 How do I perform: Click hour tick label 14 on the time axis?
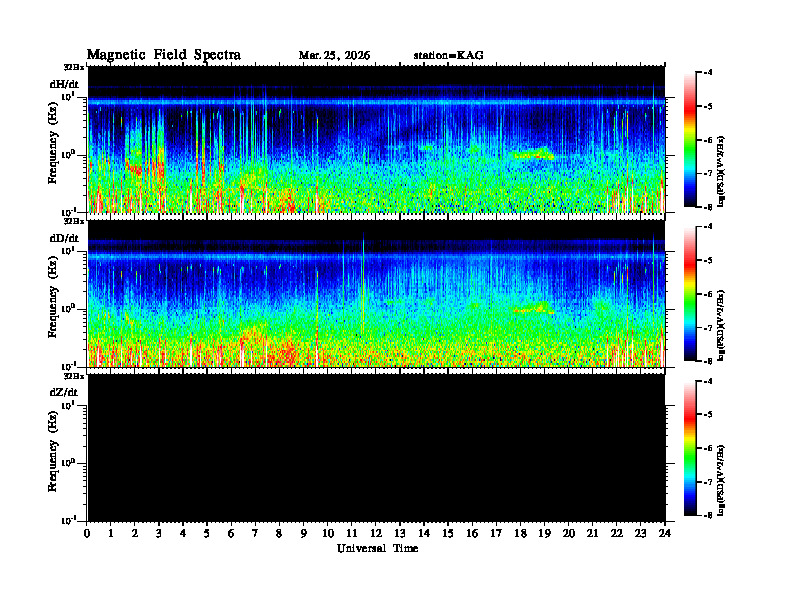424,534
